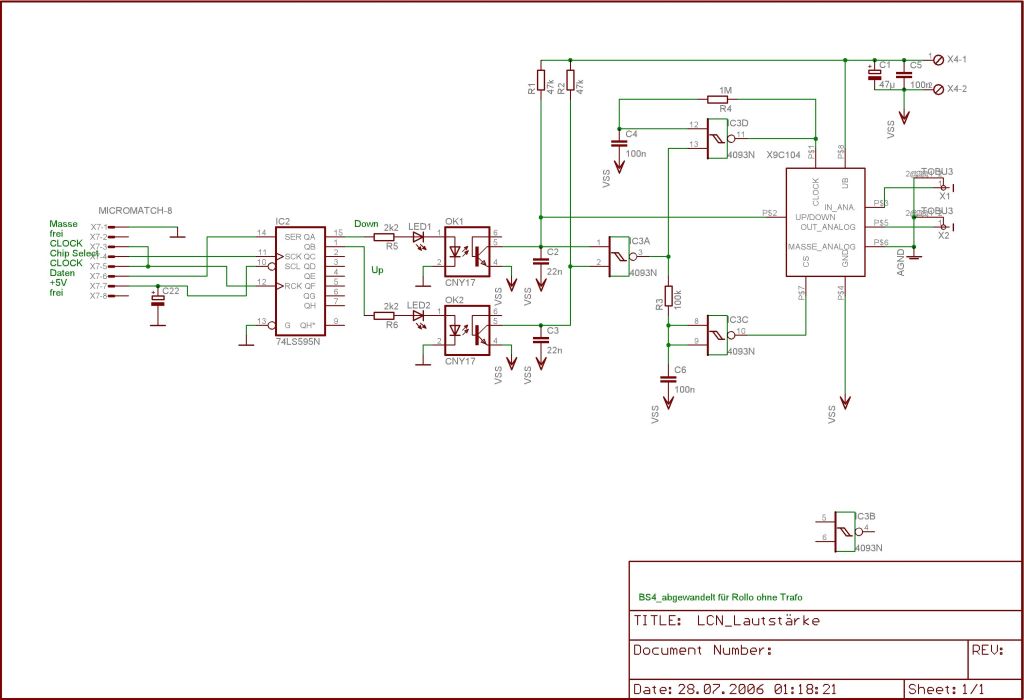Click the C22 capacitor near the connector
This screenshot has height=700, width=1024.
click(x=157, y=299)
